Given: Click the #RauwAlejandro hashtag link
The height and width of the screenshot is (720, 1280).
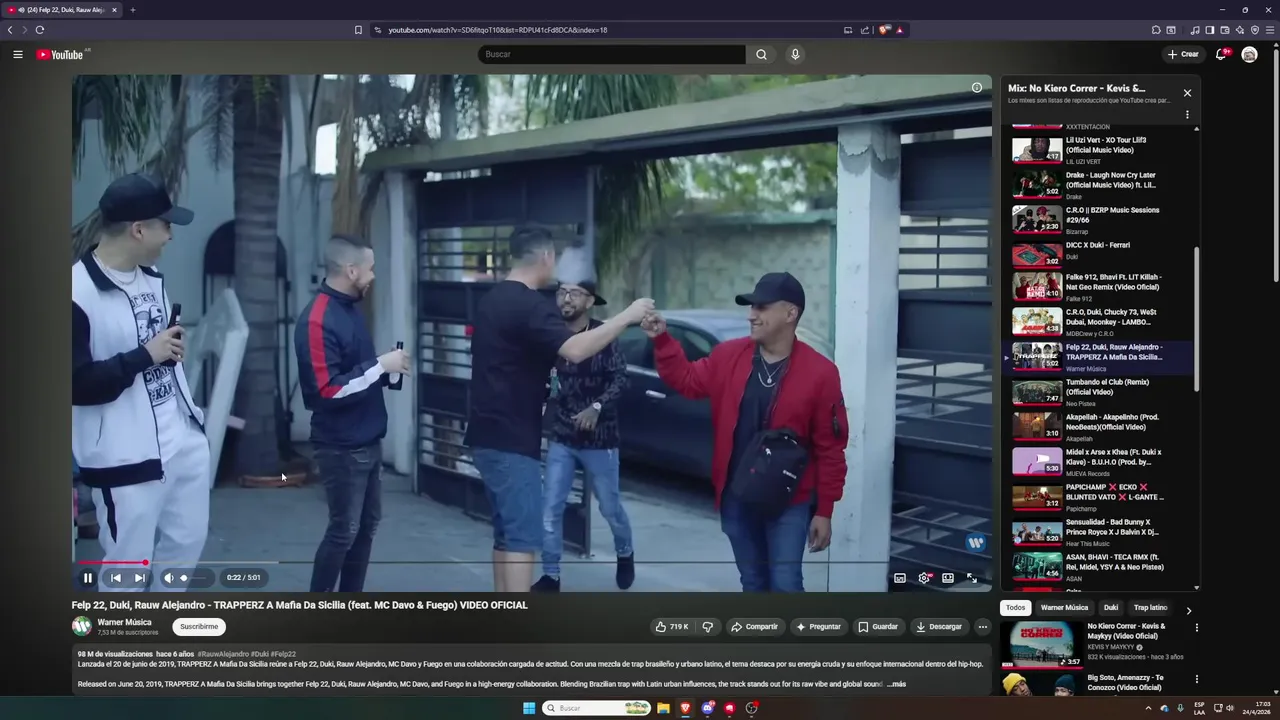Looking at the screenshot, I should pyautogui.click(x=223, y=654).
